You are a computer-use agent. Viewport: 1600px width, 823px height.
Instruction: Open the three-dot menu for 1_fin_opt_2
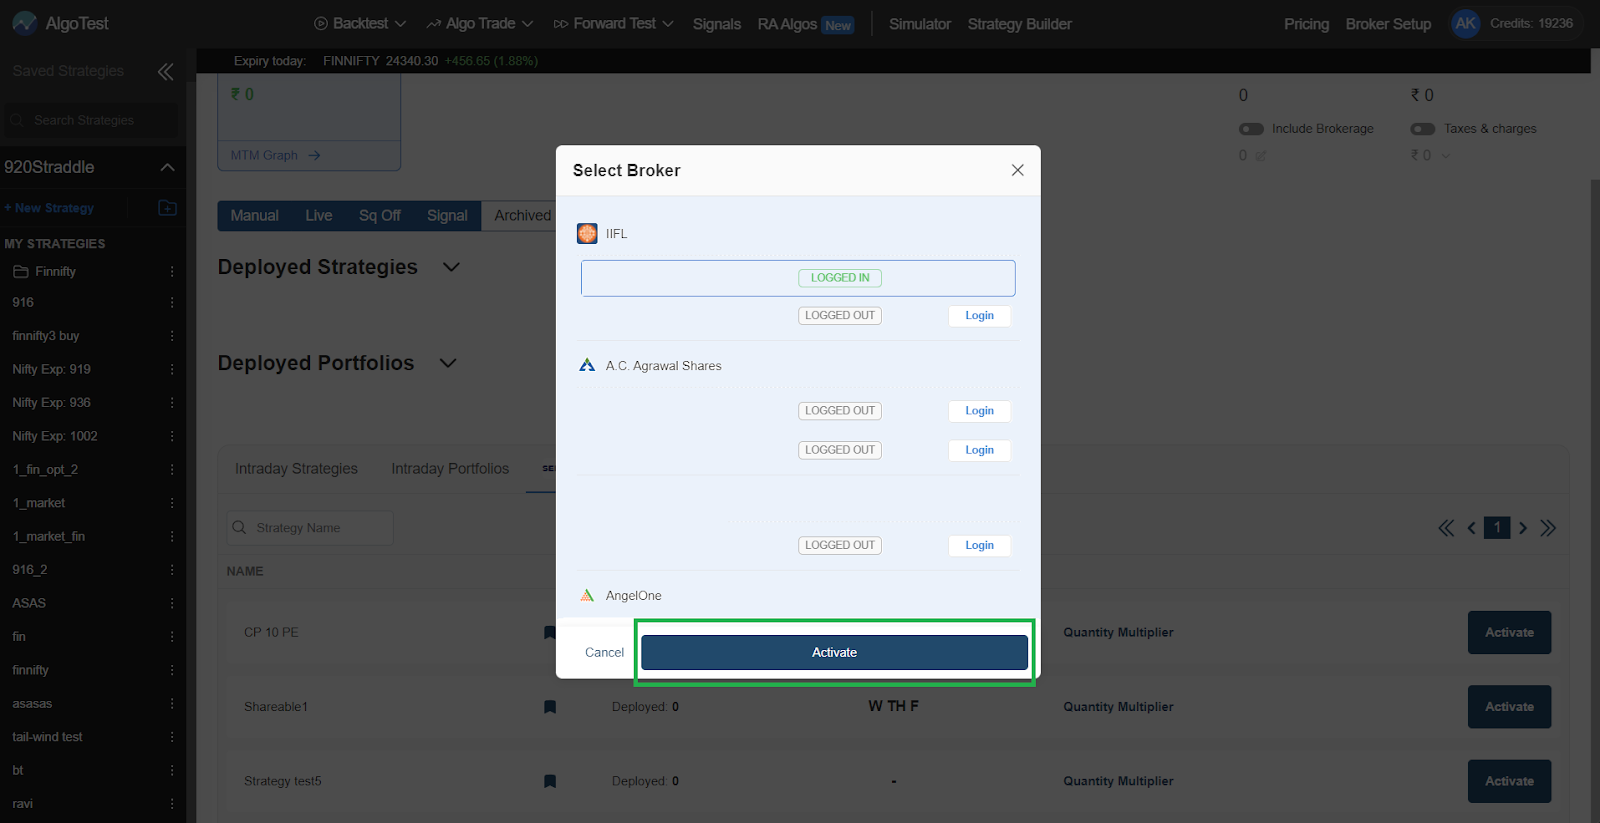(x=172, y=470)
